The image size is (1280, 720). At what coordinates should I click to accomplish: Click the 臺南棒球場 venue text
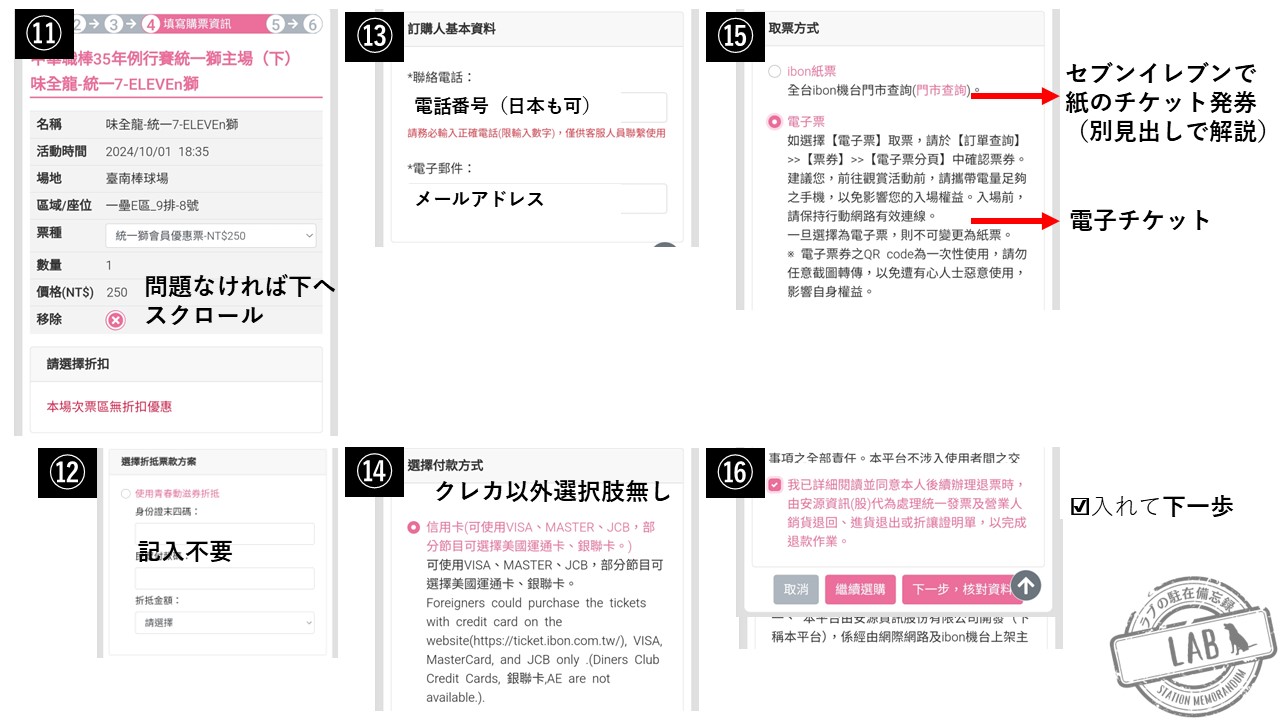click(x=137, y=178)
